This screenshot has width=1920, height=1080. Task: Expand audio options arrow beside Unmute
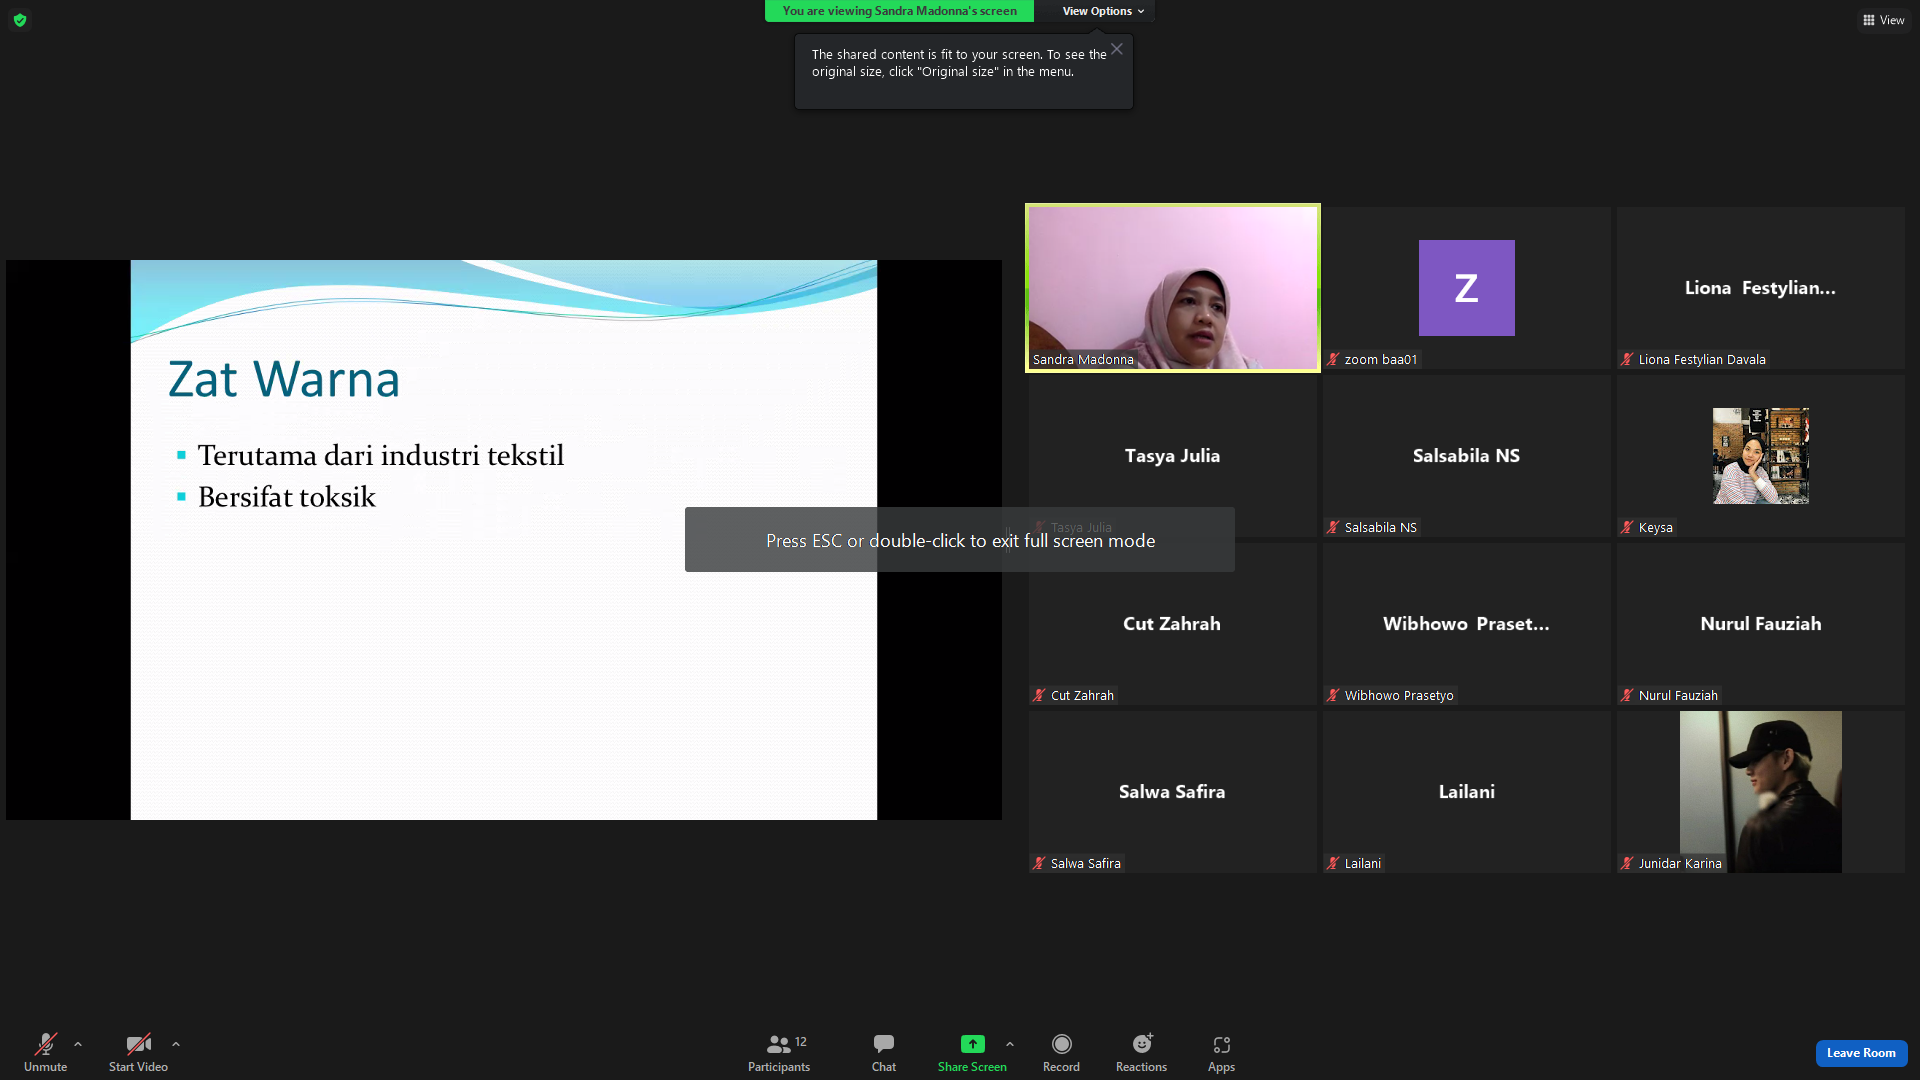click(x=78, y=1044)
